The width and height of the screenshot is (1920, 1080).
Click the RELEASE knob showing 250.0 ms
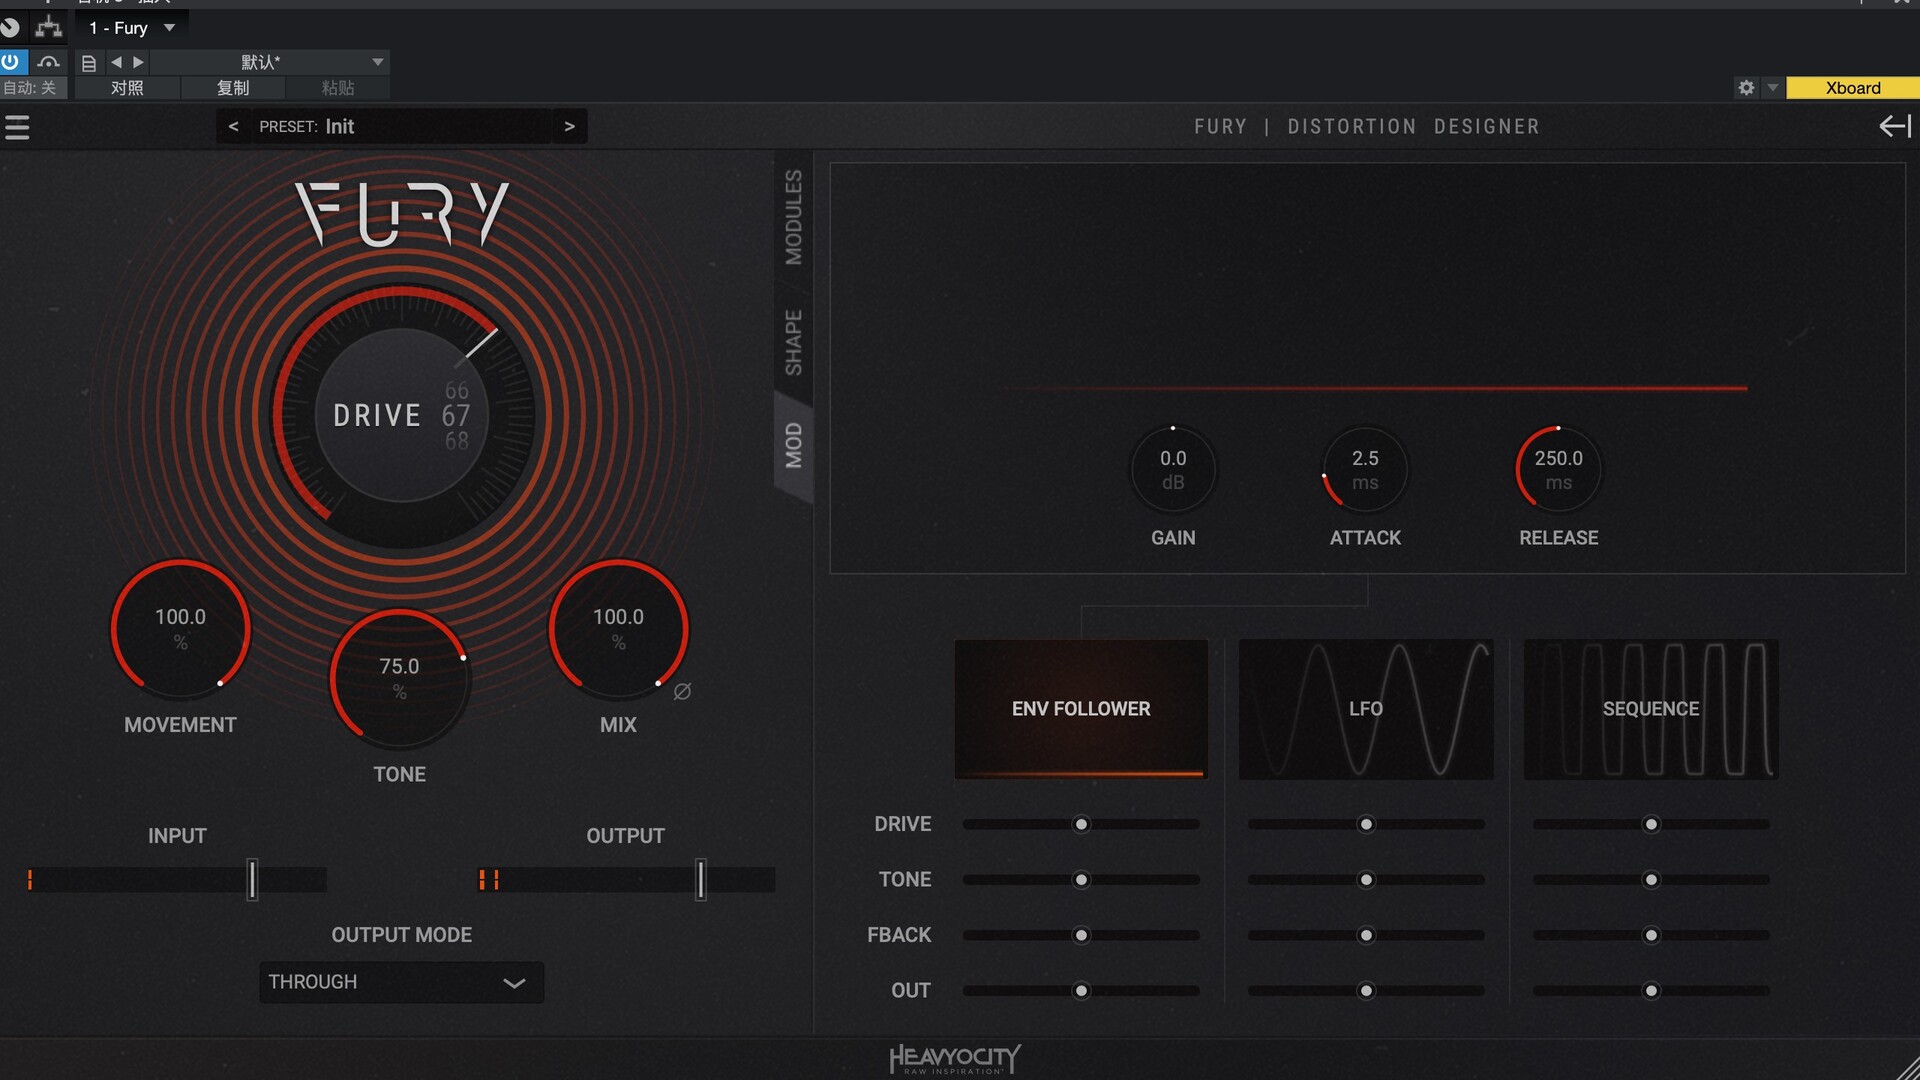1558,469
